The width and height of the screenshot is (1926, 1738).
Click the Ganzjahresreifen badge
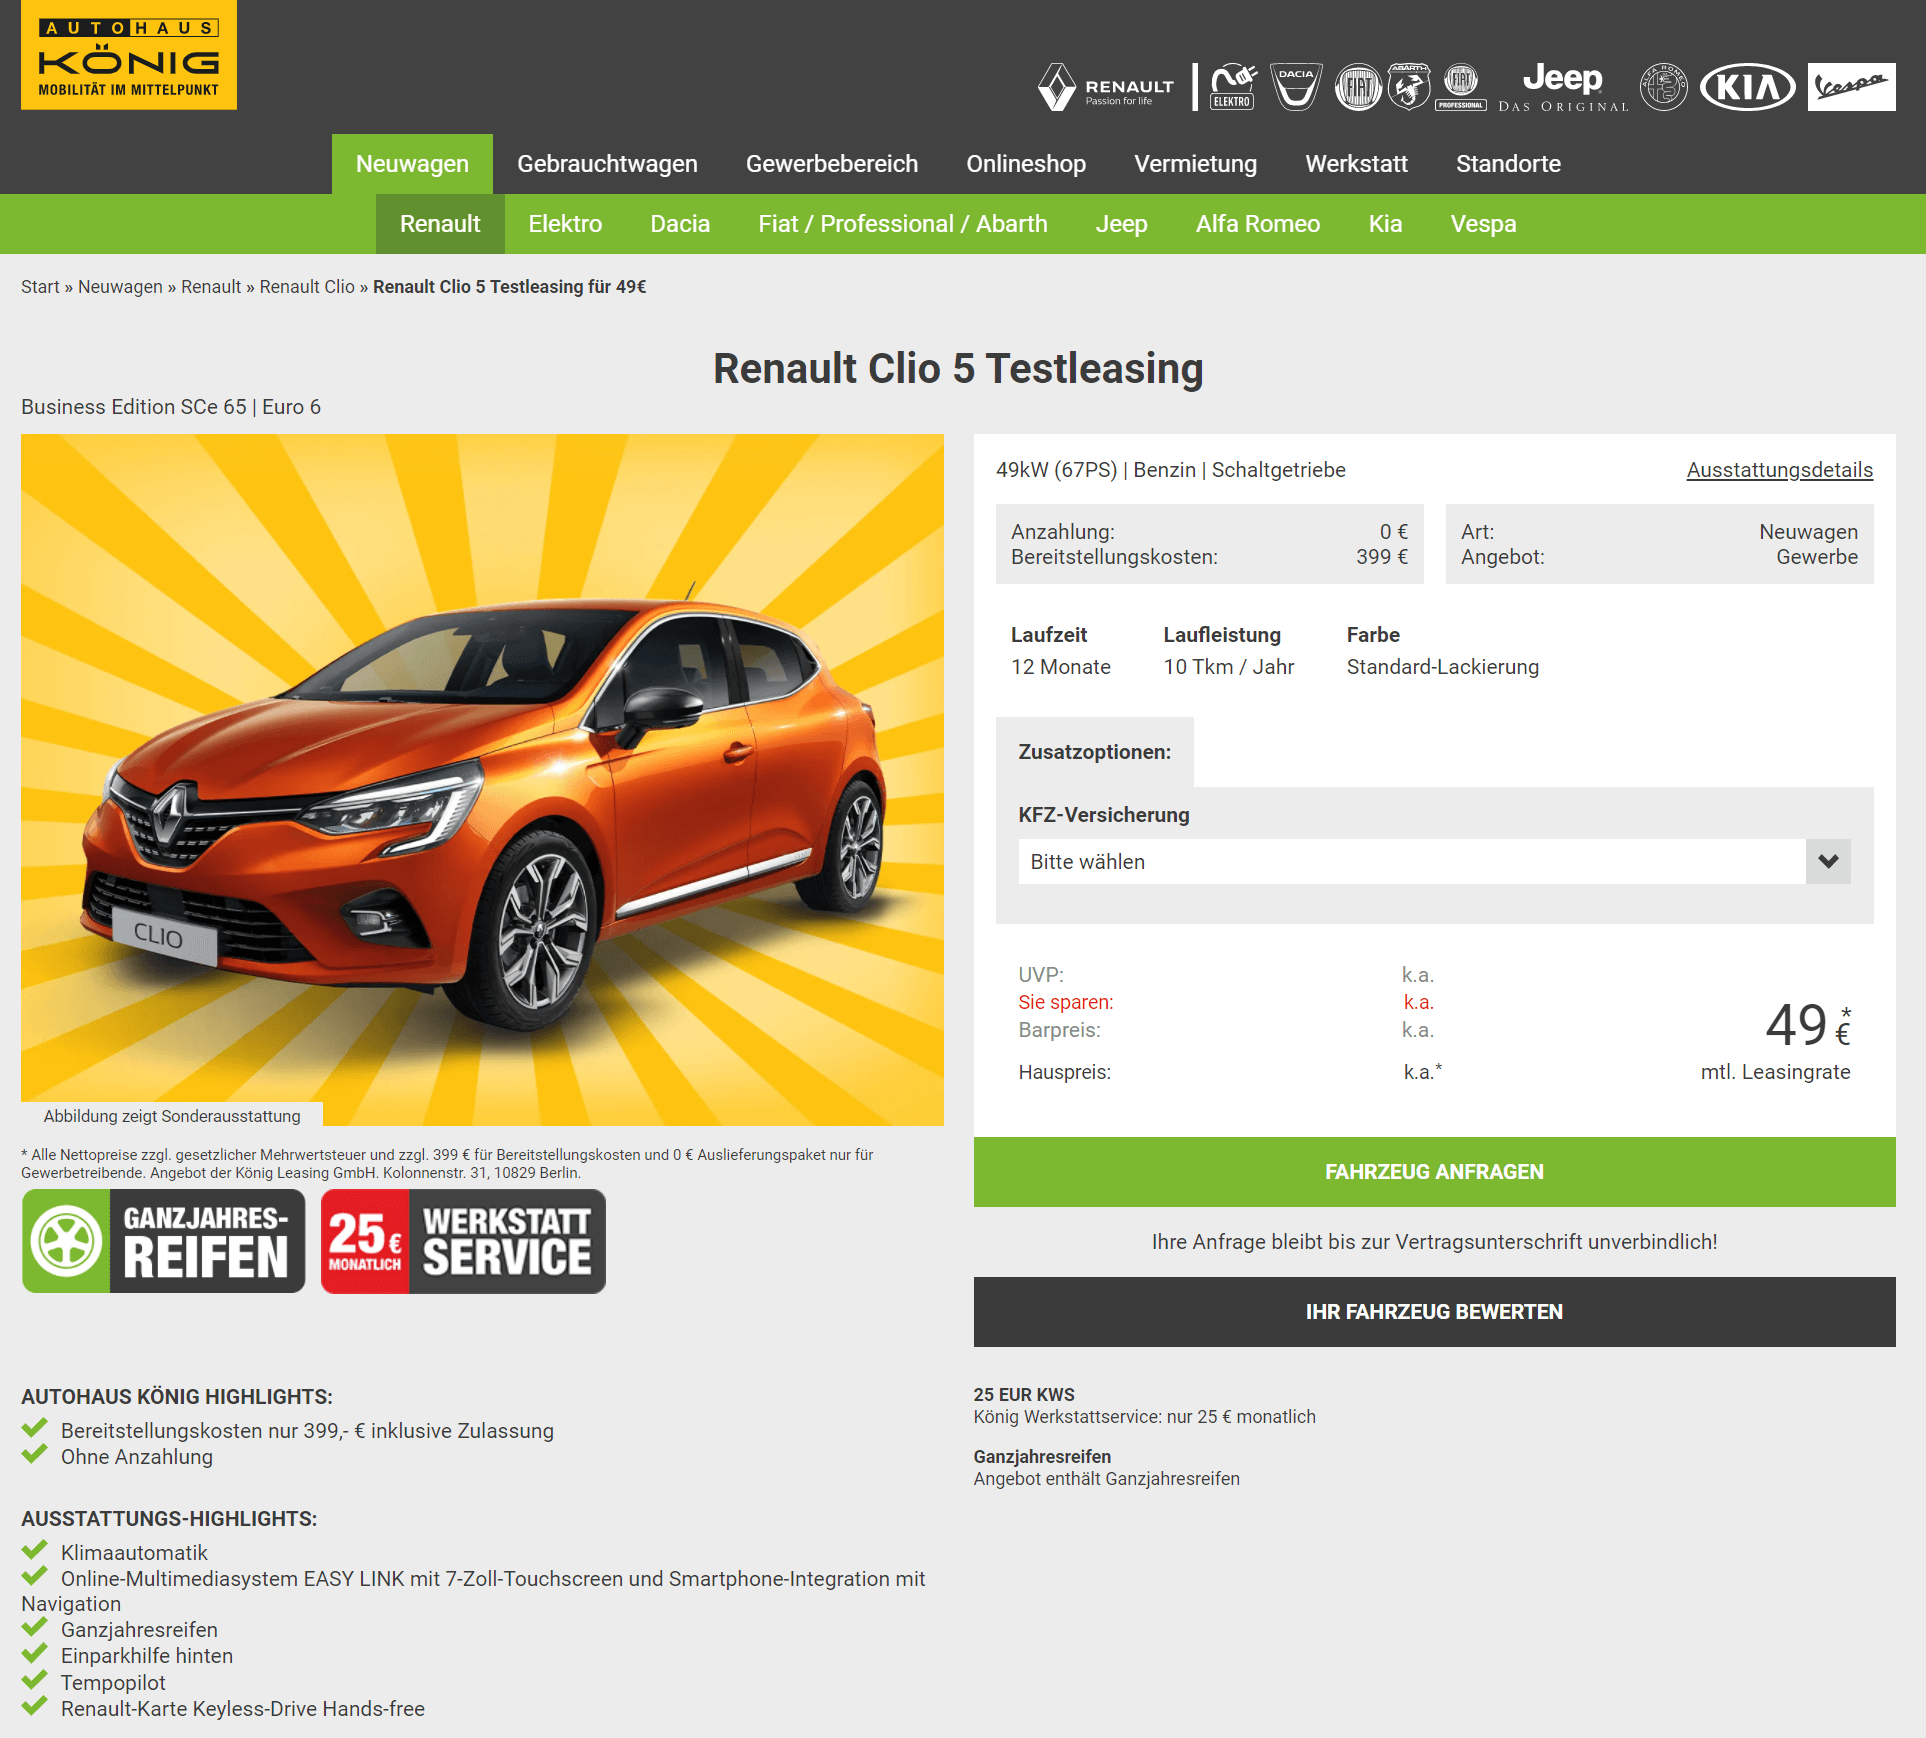164,1241
